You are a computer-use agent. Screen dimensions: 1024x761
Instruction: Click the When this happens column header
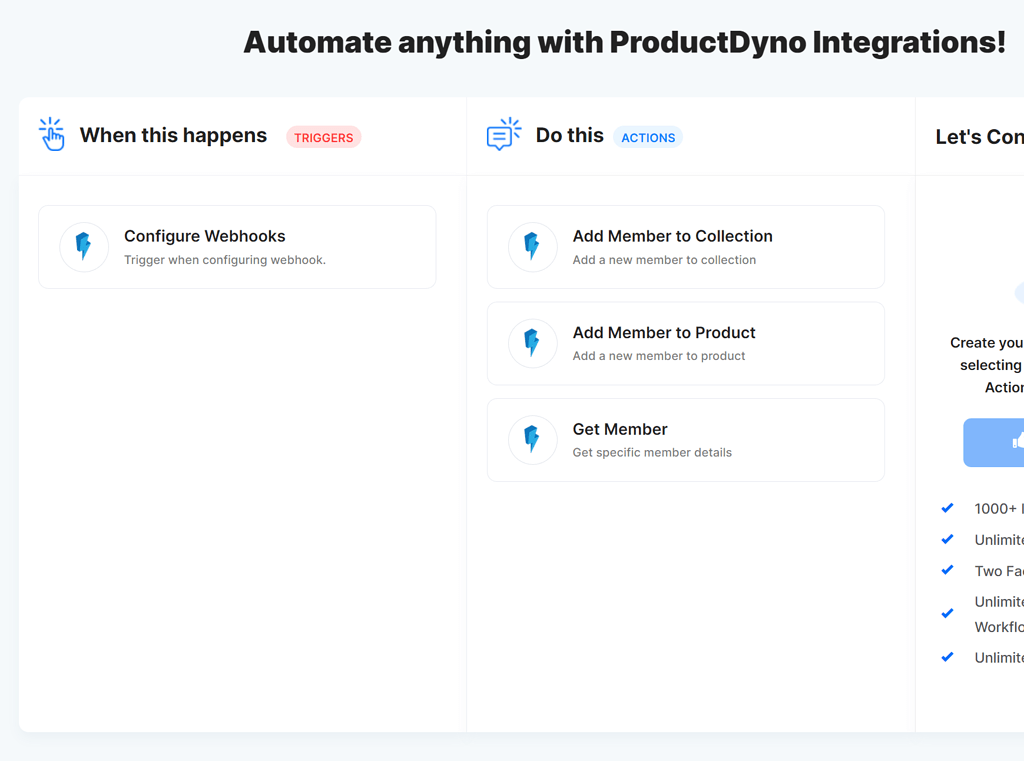tap(173, 135)
